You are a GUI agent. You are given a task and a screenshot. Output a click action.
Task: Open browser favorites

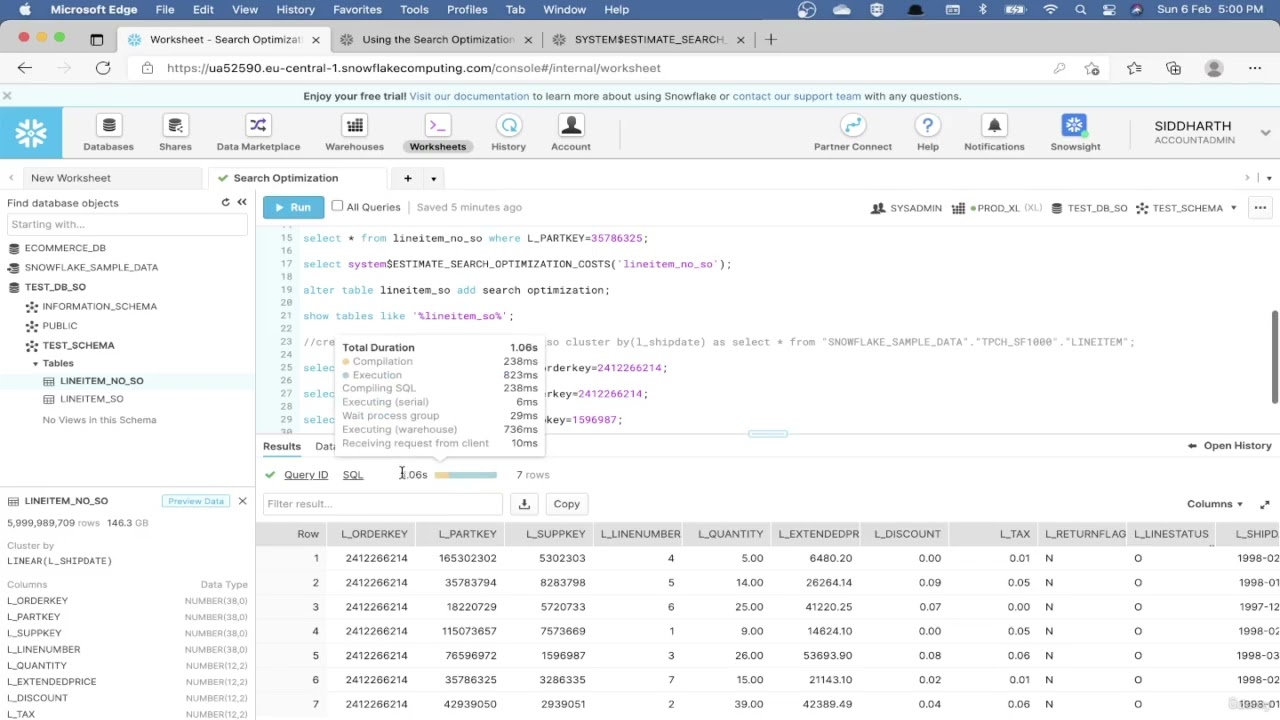click(1133, 68)
